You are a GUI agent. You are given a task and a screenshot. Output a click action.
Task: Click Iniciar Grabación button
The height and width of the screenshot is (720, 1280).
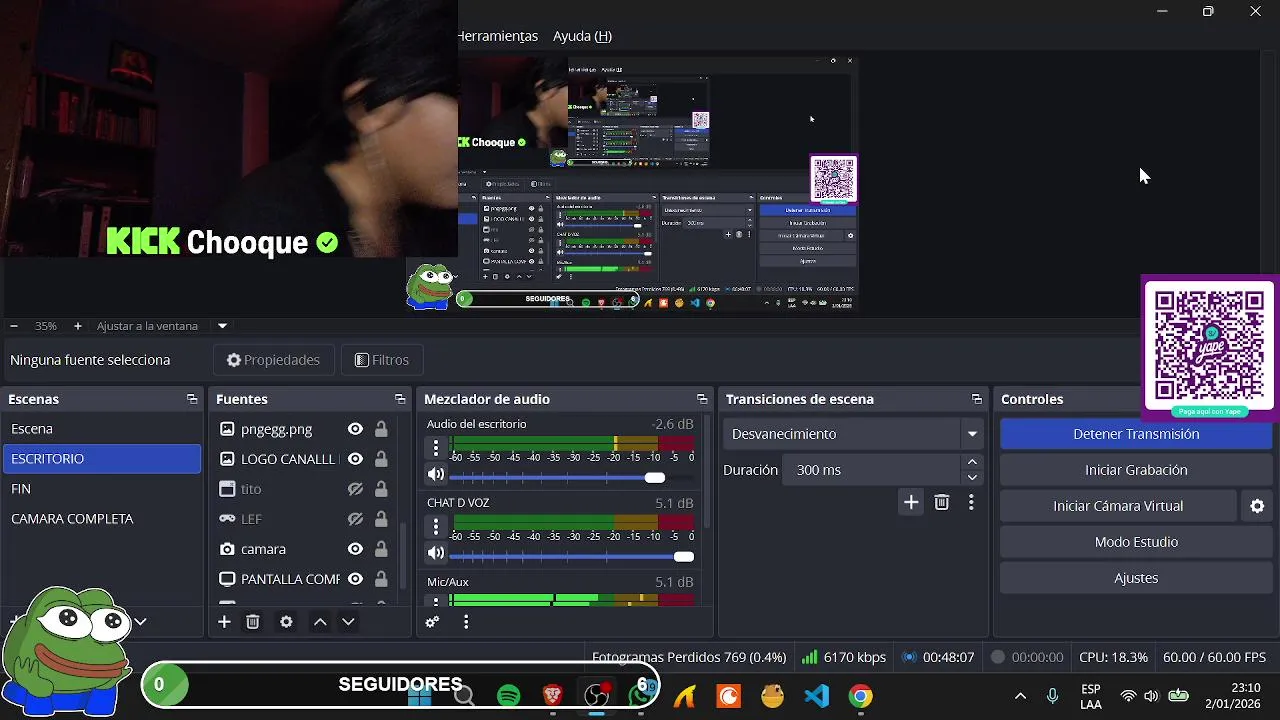[1136, 470]
